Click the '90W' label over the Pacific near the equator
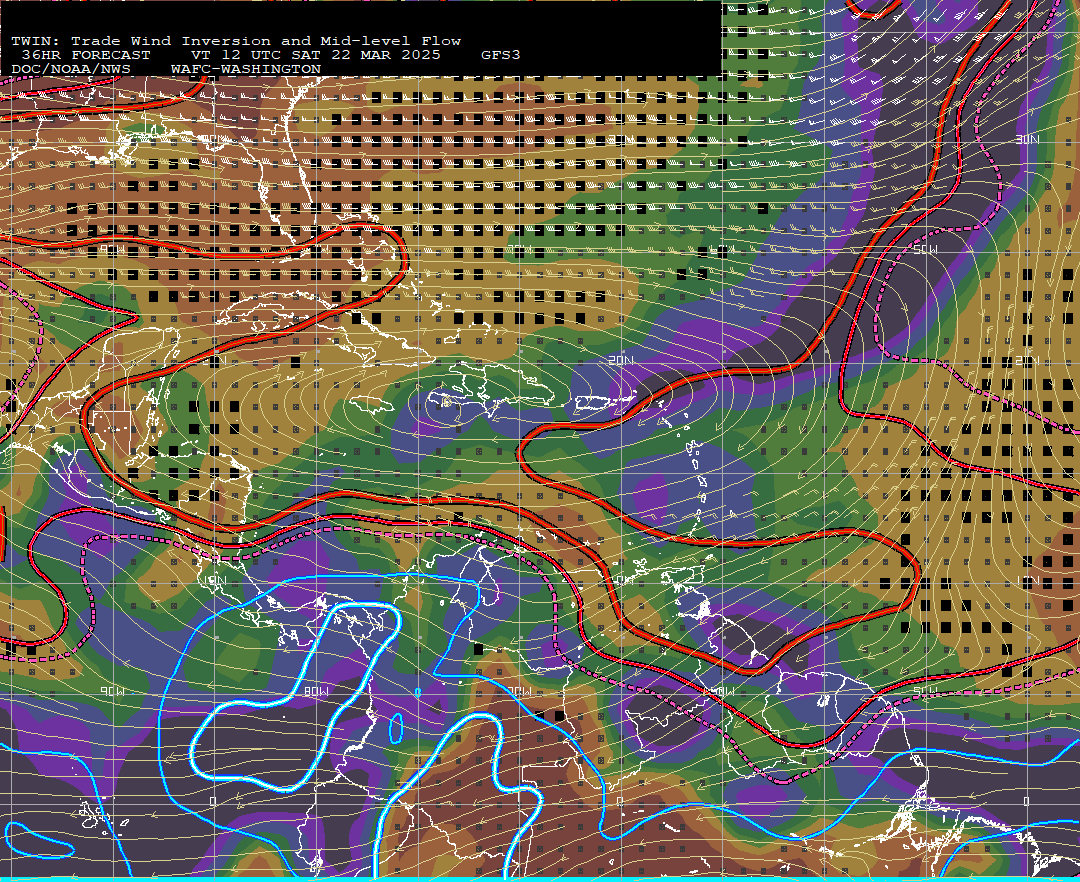 [112, 691]
